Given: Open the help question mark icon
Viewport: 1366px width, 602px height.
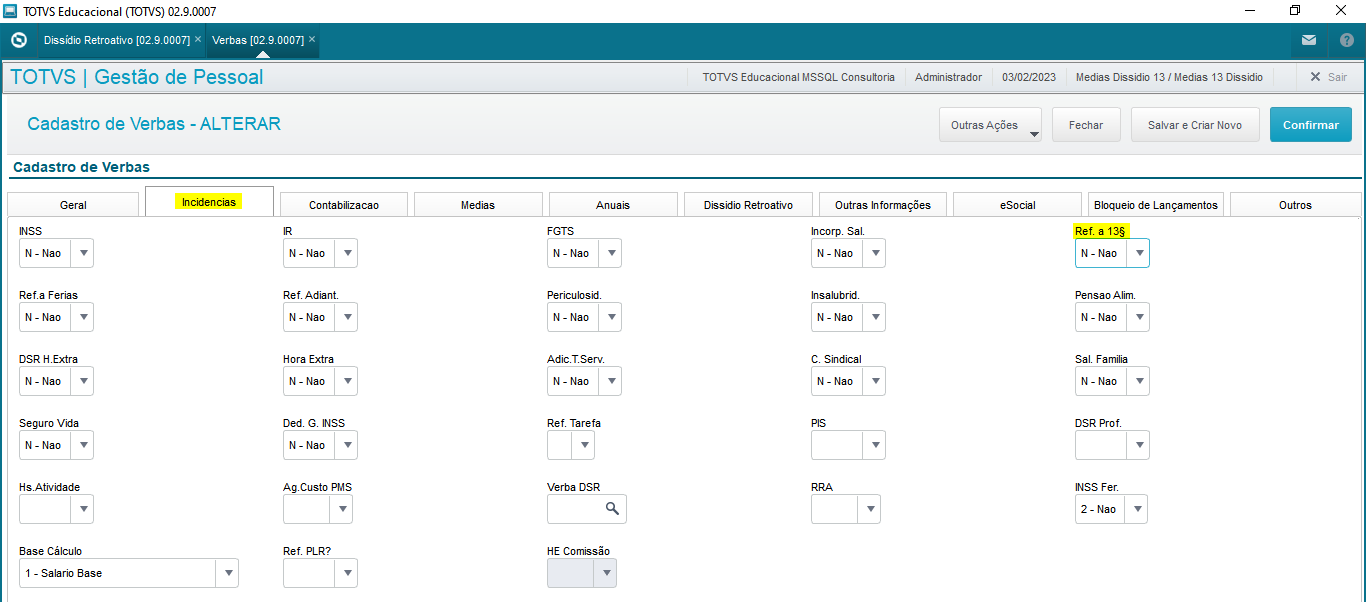Looking at the screenshot, I should click(1347, 40).
